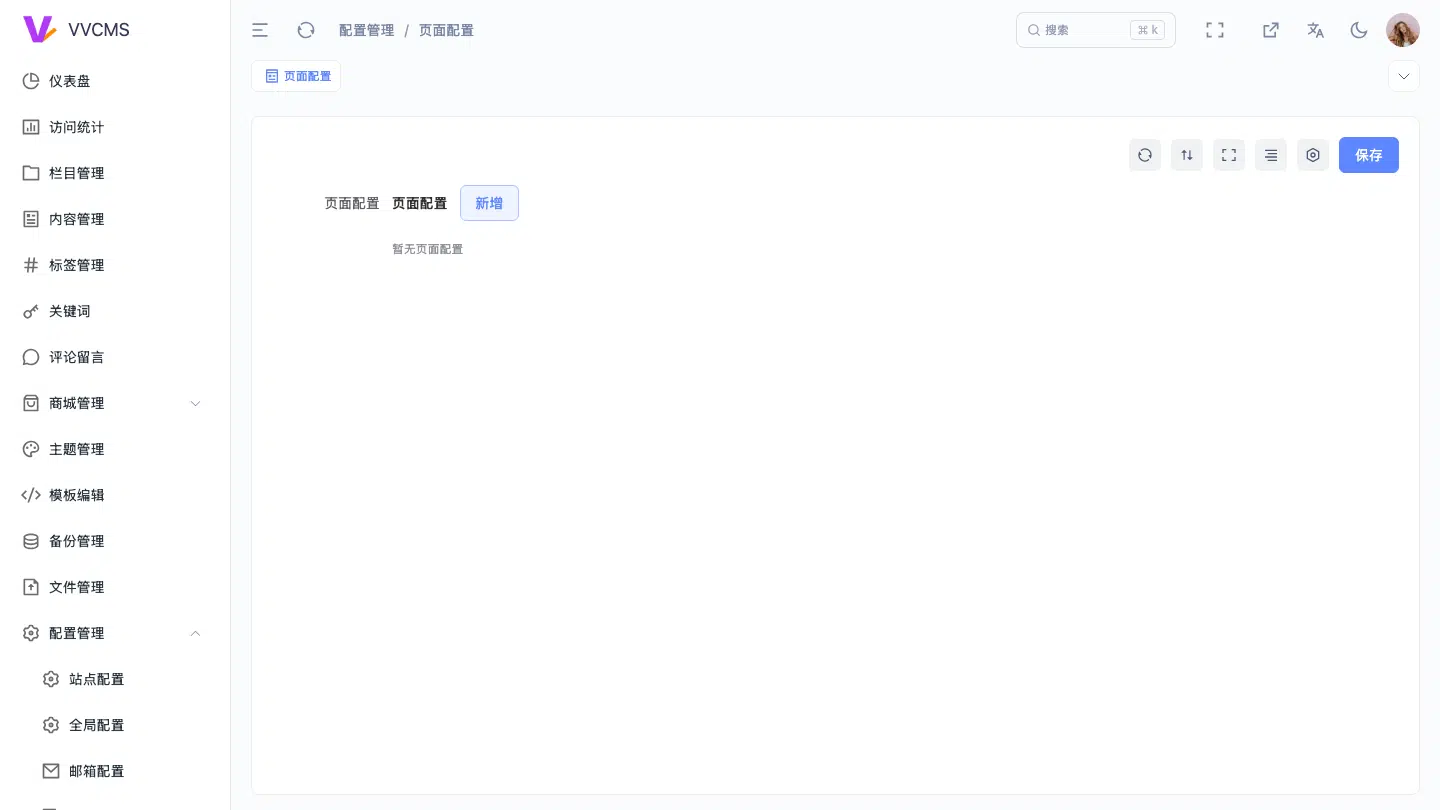Click the 配置管理 gear icon
Viewport: 1440px width, 810px height.
pos(31,633)
